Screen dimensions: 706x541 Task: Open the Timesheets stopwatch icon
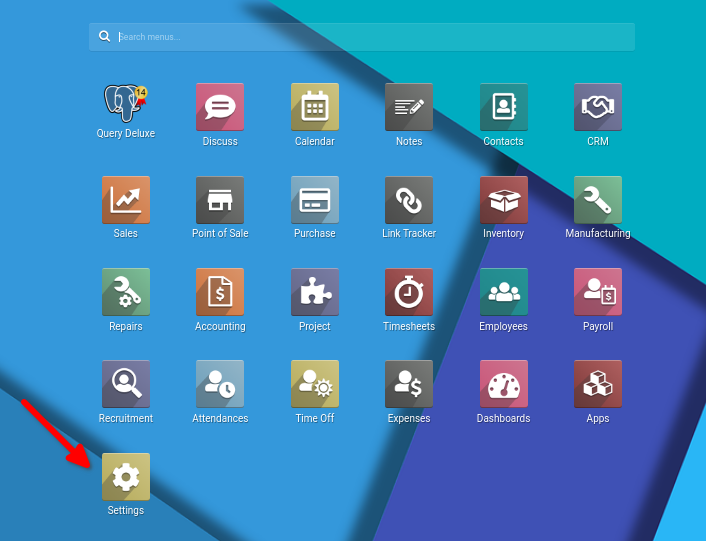[409, 292]
